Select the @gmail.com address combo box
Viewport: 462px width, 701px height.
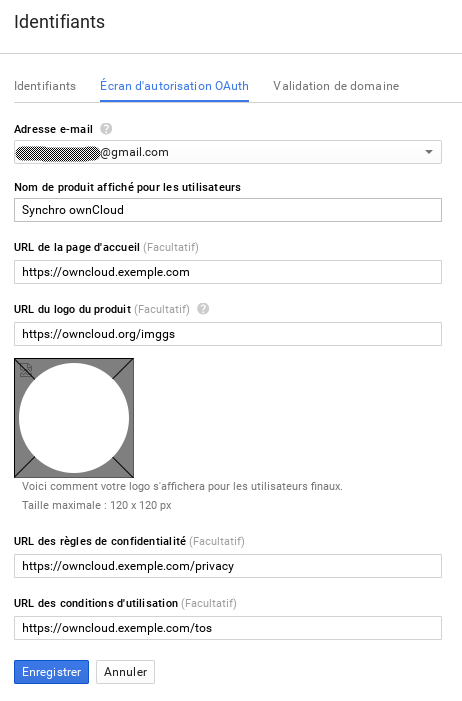[228, 152]
